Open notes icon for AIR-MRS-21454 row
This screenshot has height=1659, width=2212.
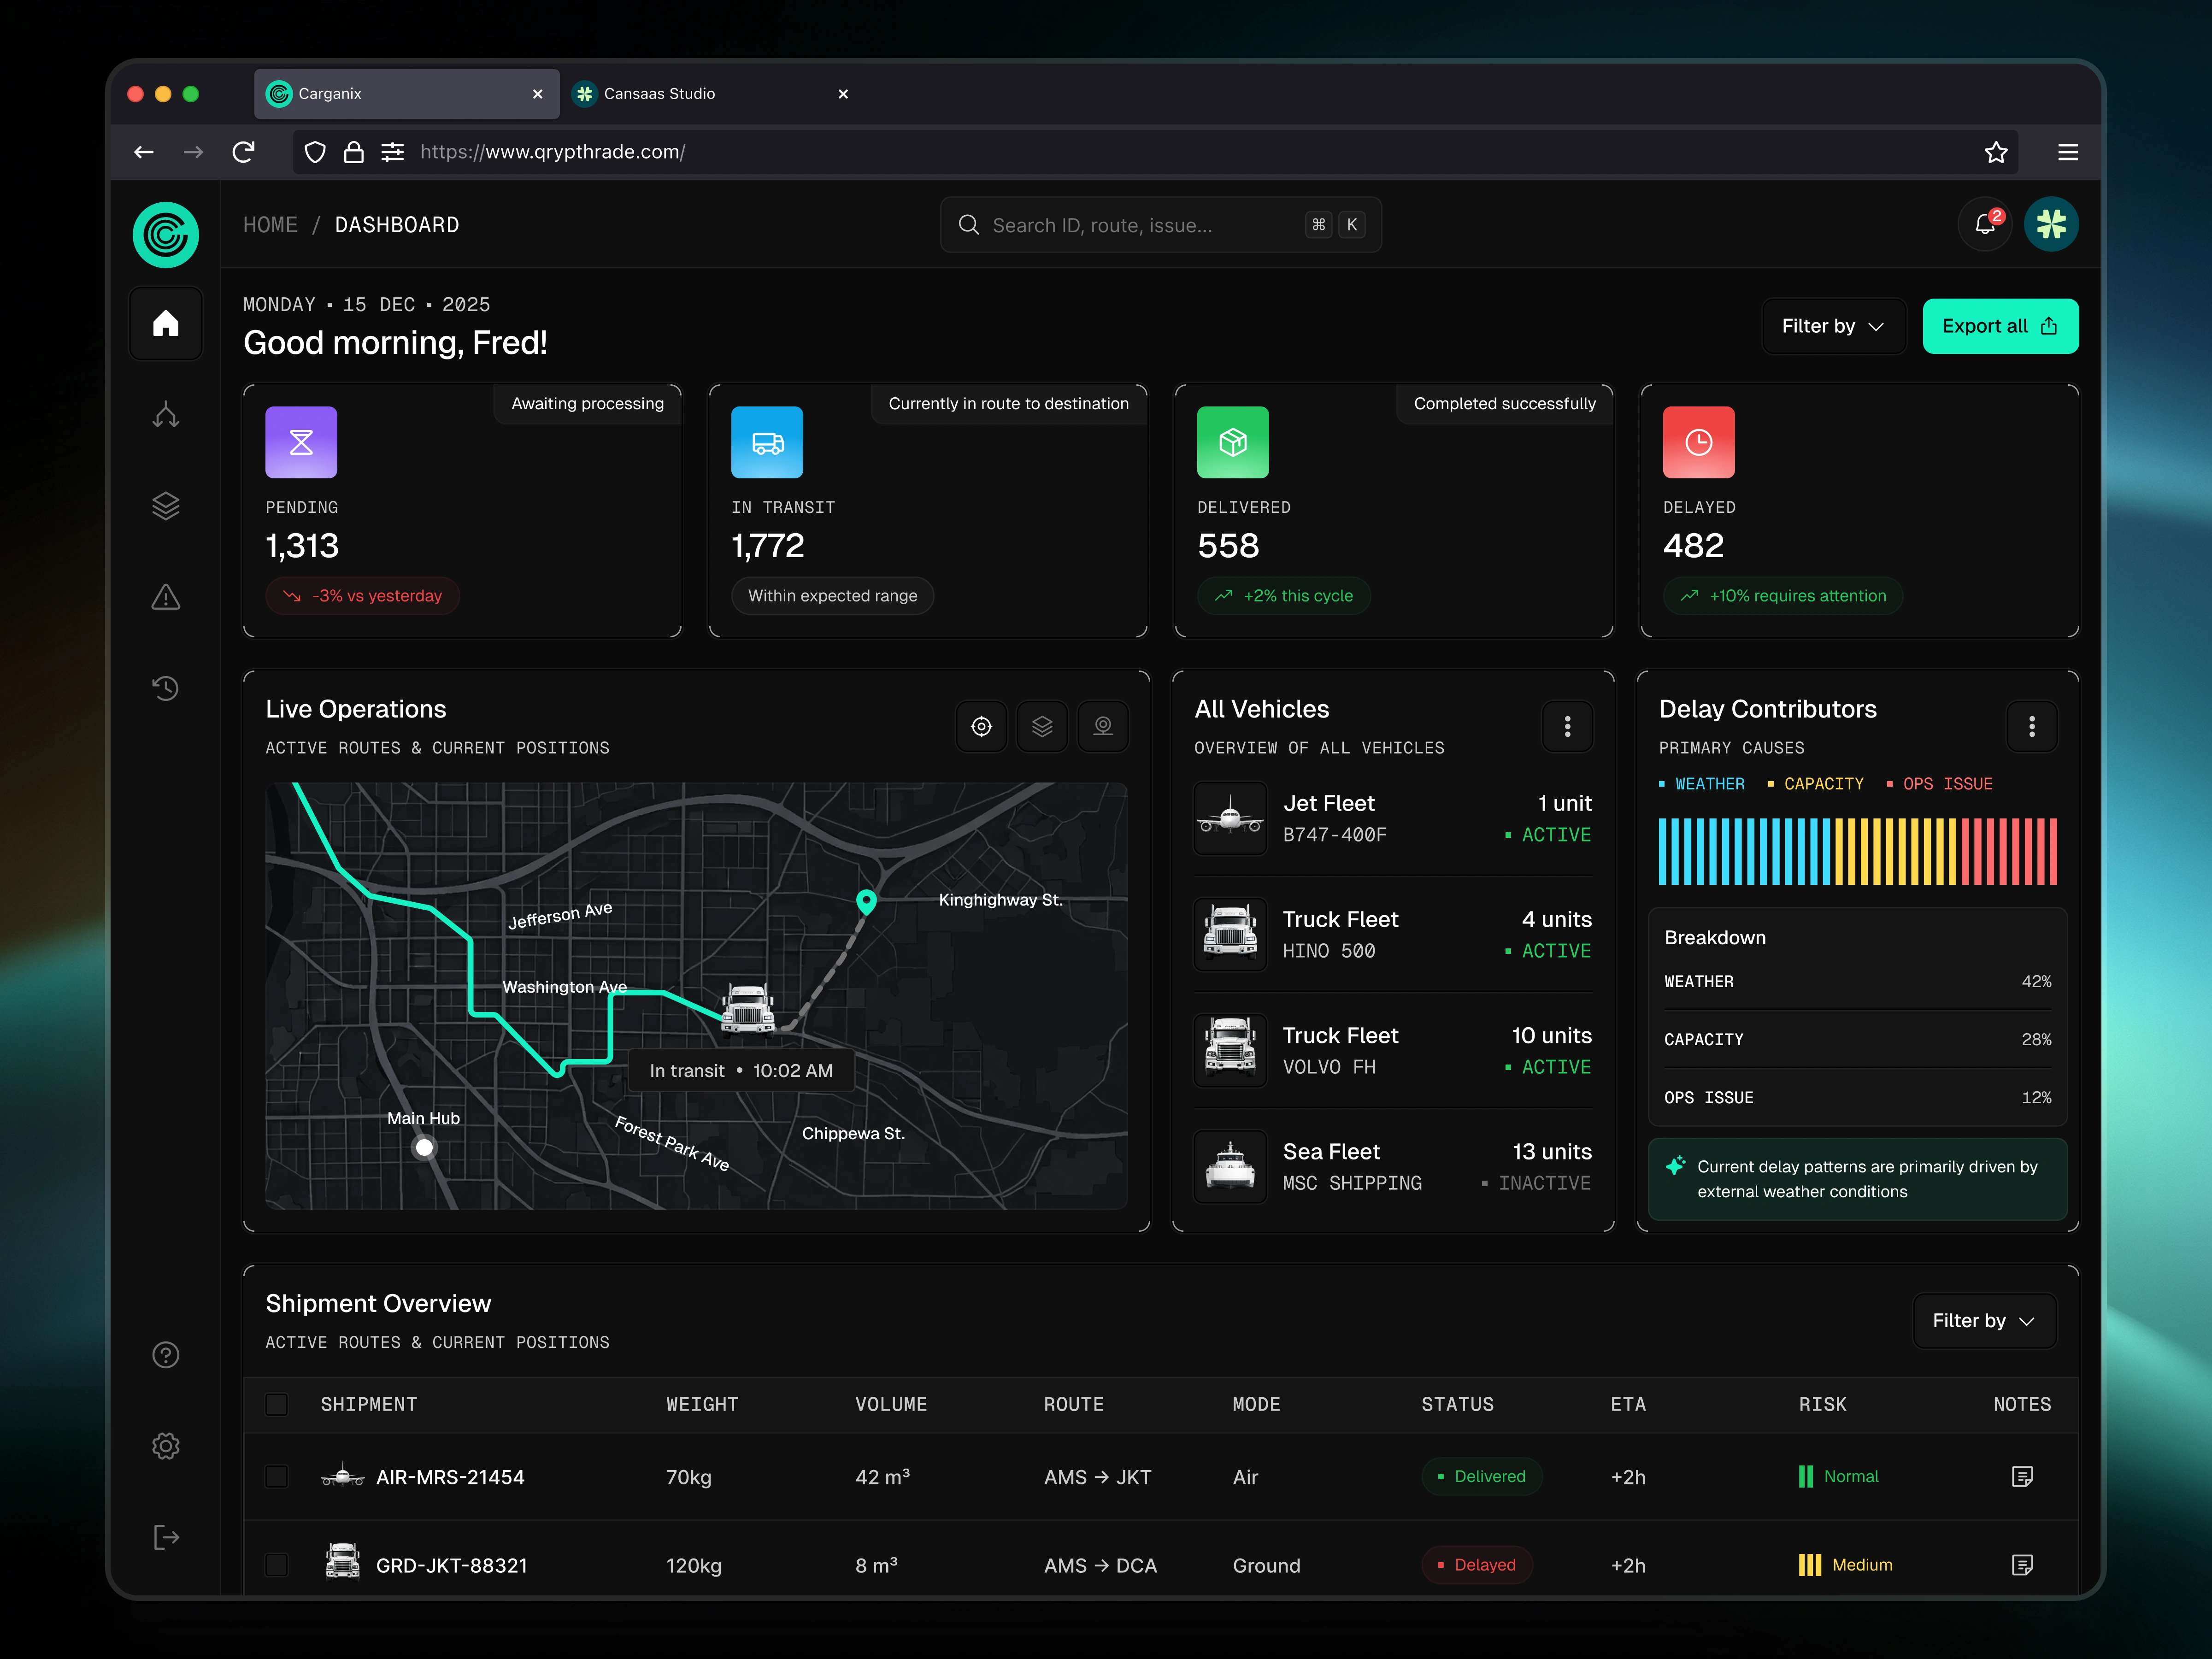pos(2021,1477)
